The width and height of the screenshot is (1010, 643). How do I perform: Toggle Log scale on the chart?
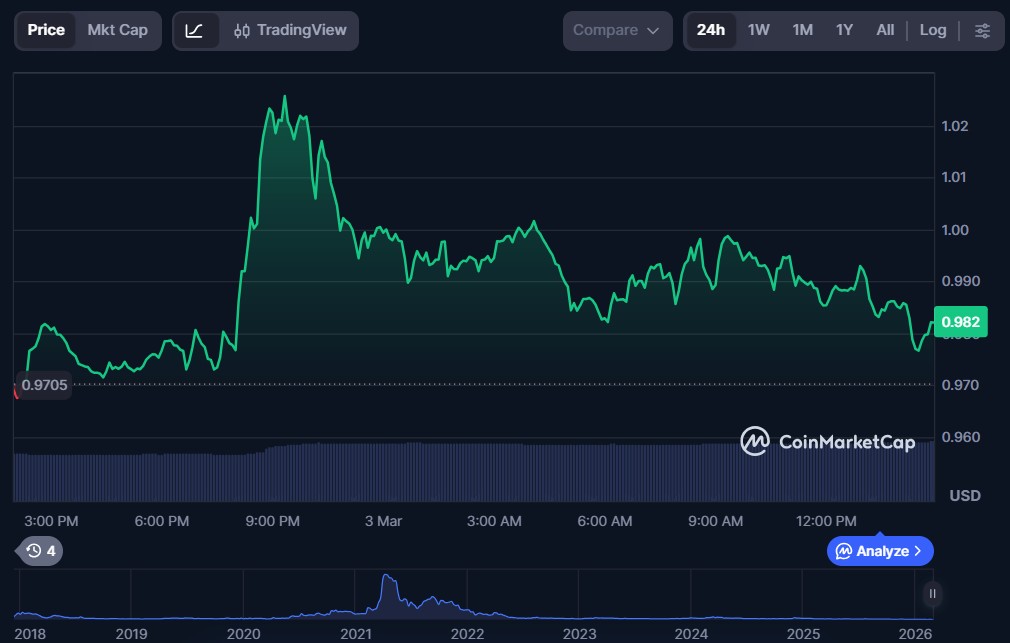pyautogui.click(x=932, y=30)
